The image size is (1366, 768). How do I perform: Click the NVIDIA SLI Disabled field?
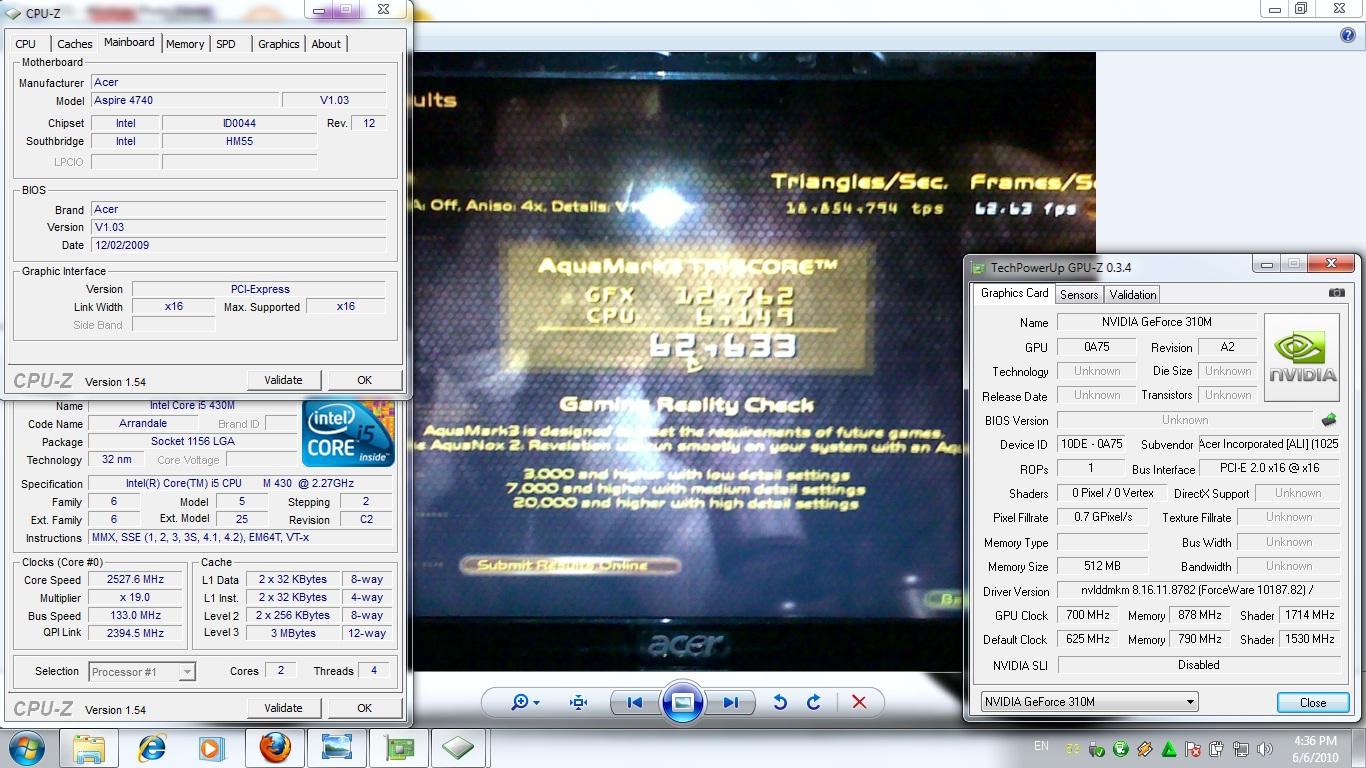point(1198,665)
